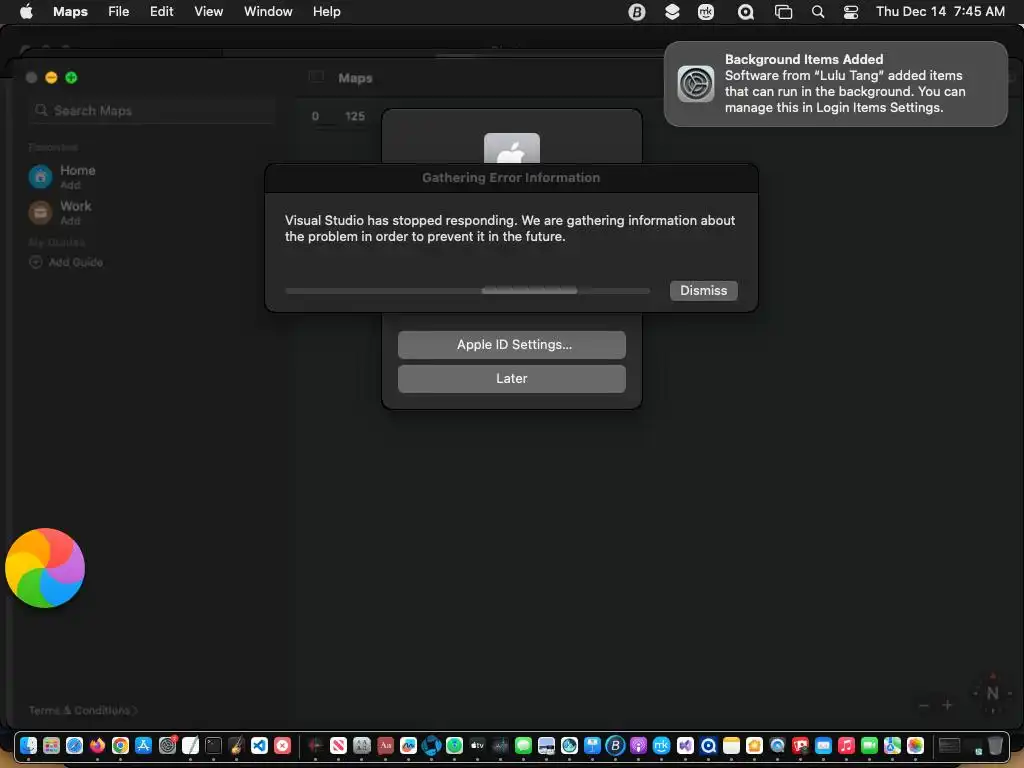Image resolution: width=1024 pixels, height=768 pixels.
Task: Open Finder from the Dock
Action: pyautogui.click(x=28, y=745)
